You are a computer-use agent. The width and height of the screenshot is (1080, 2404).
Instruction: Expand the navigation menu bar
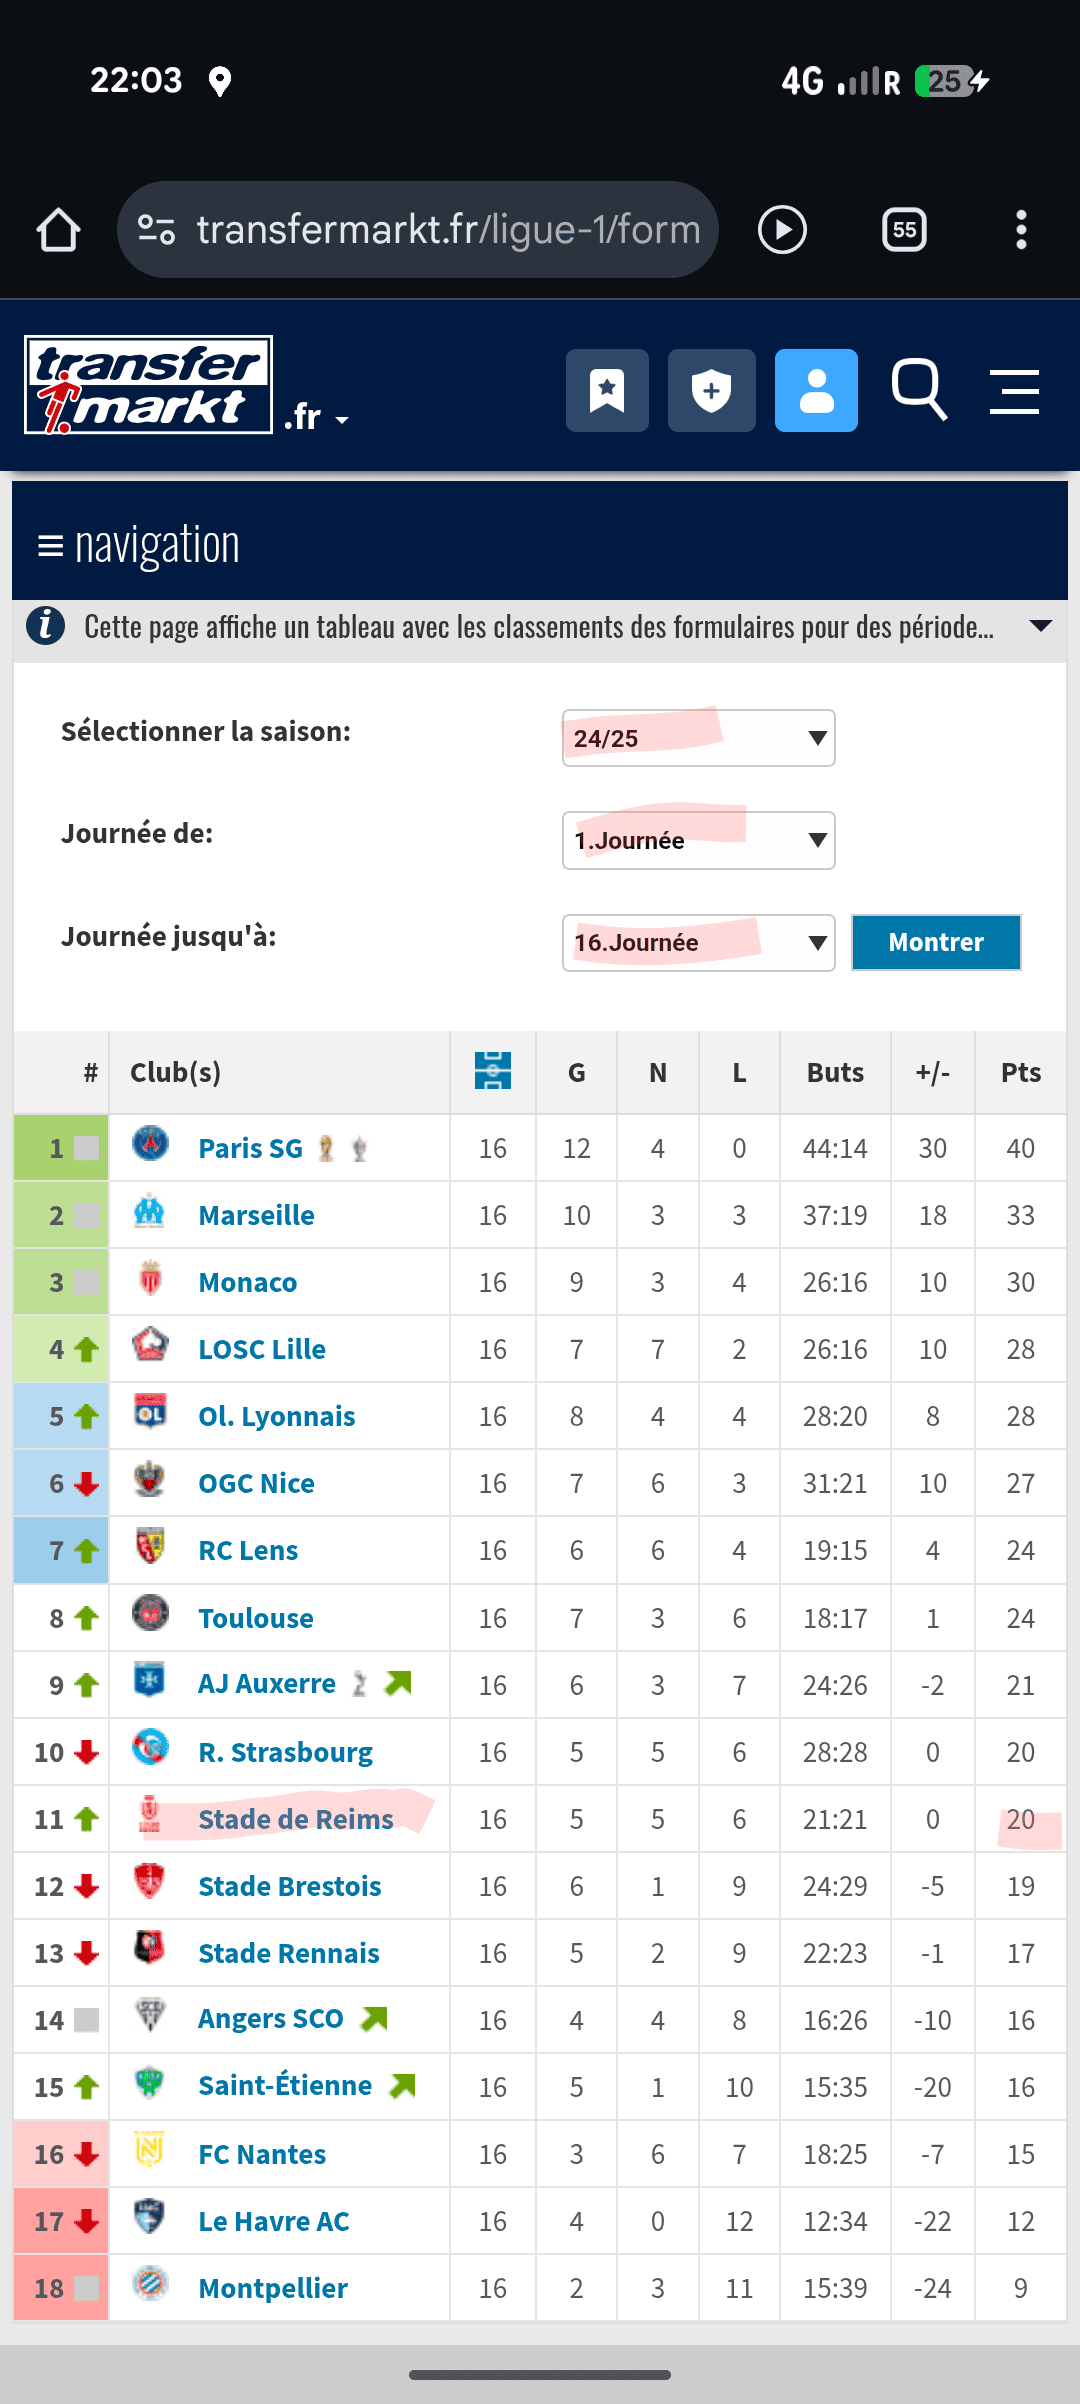tap(140, 545)
